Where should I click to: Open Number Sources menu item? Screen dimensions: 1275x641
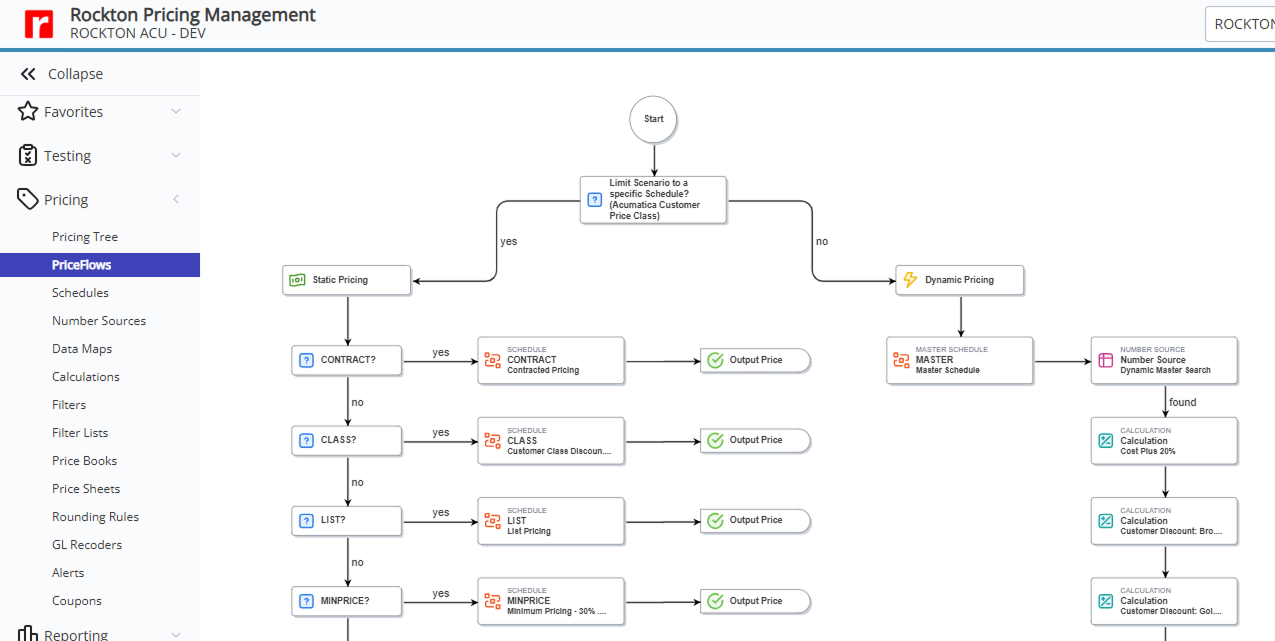point(99,321)
